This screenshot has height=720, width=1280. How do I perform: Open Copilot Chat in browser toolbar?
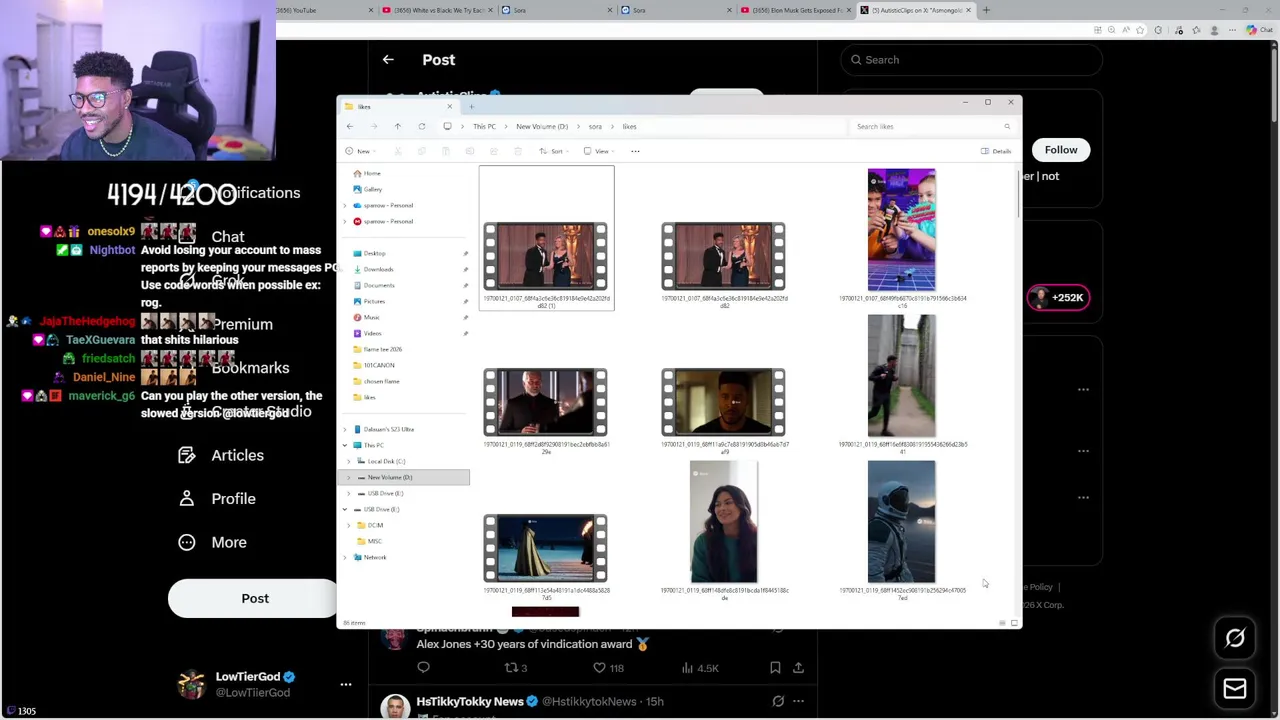(x=1258, y=30)
